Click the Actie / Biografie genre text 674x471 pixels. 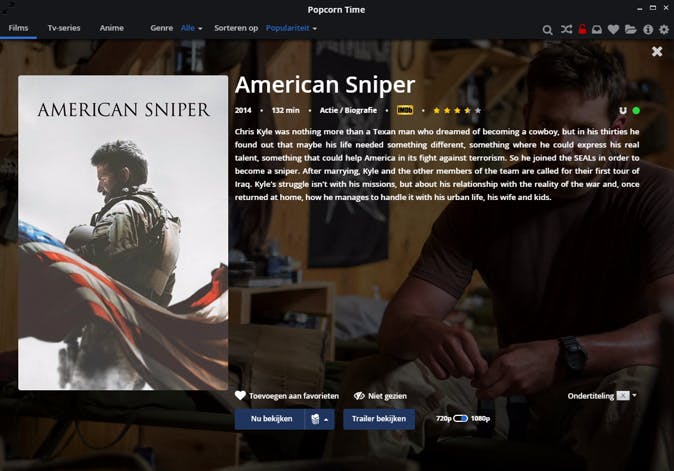point(348,110)
